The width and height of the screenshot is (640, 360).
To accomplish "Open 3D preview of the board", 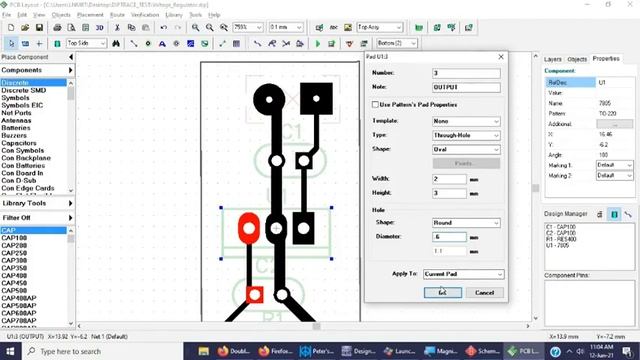I will click(100, 27).
